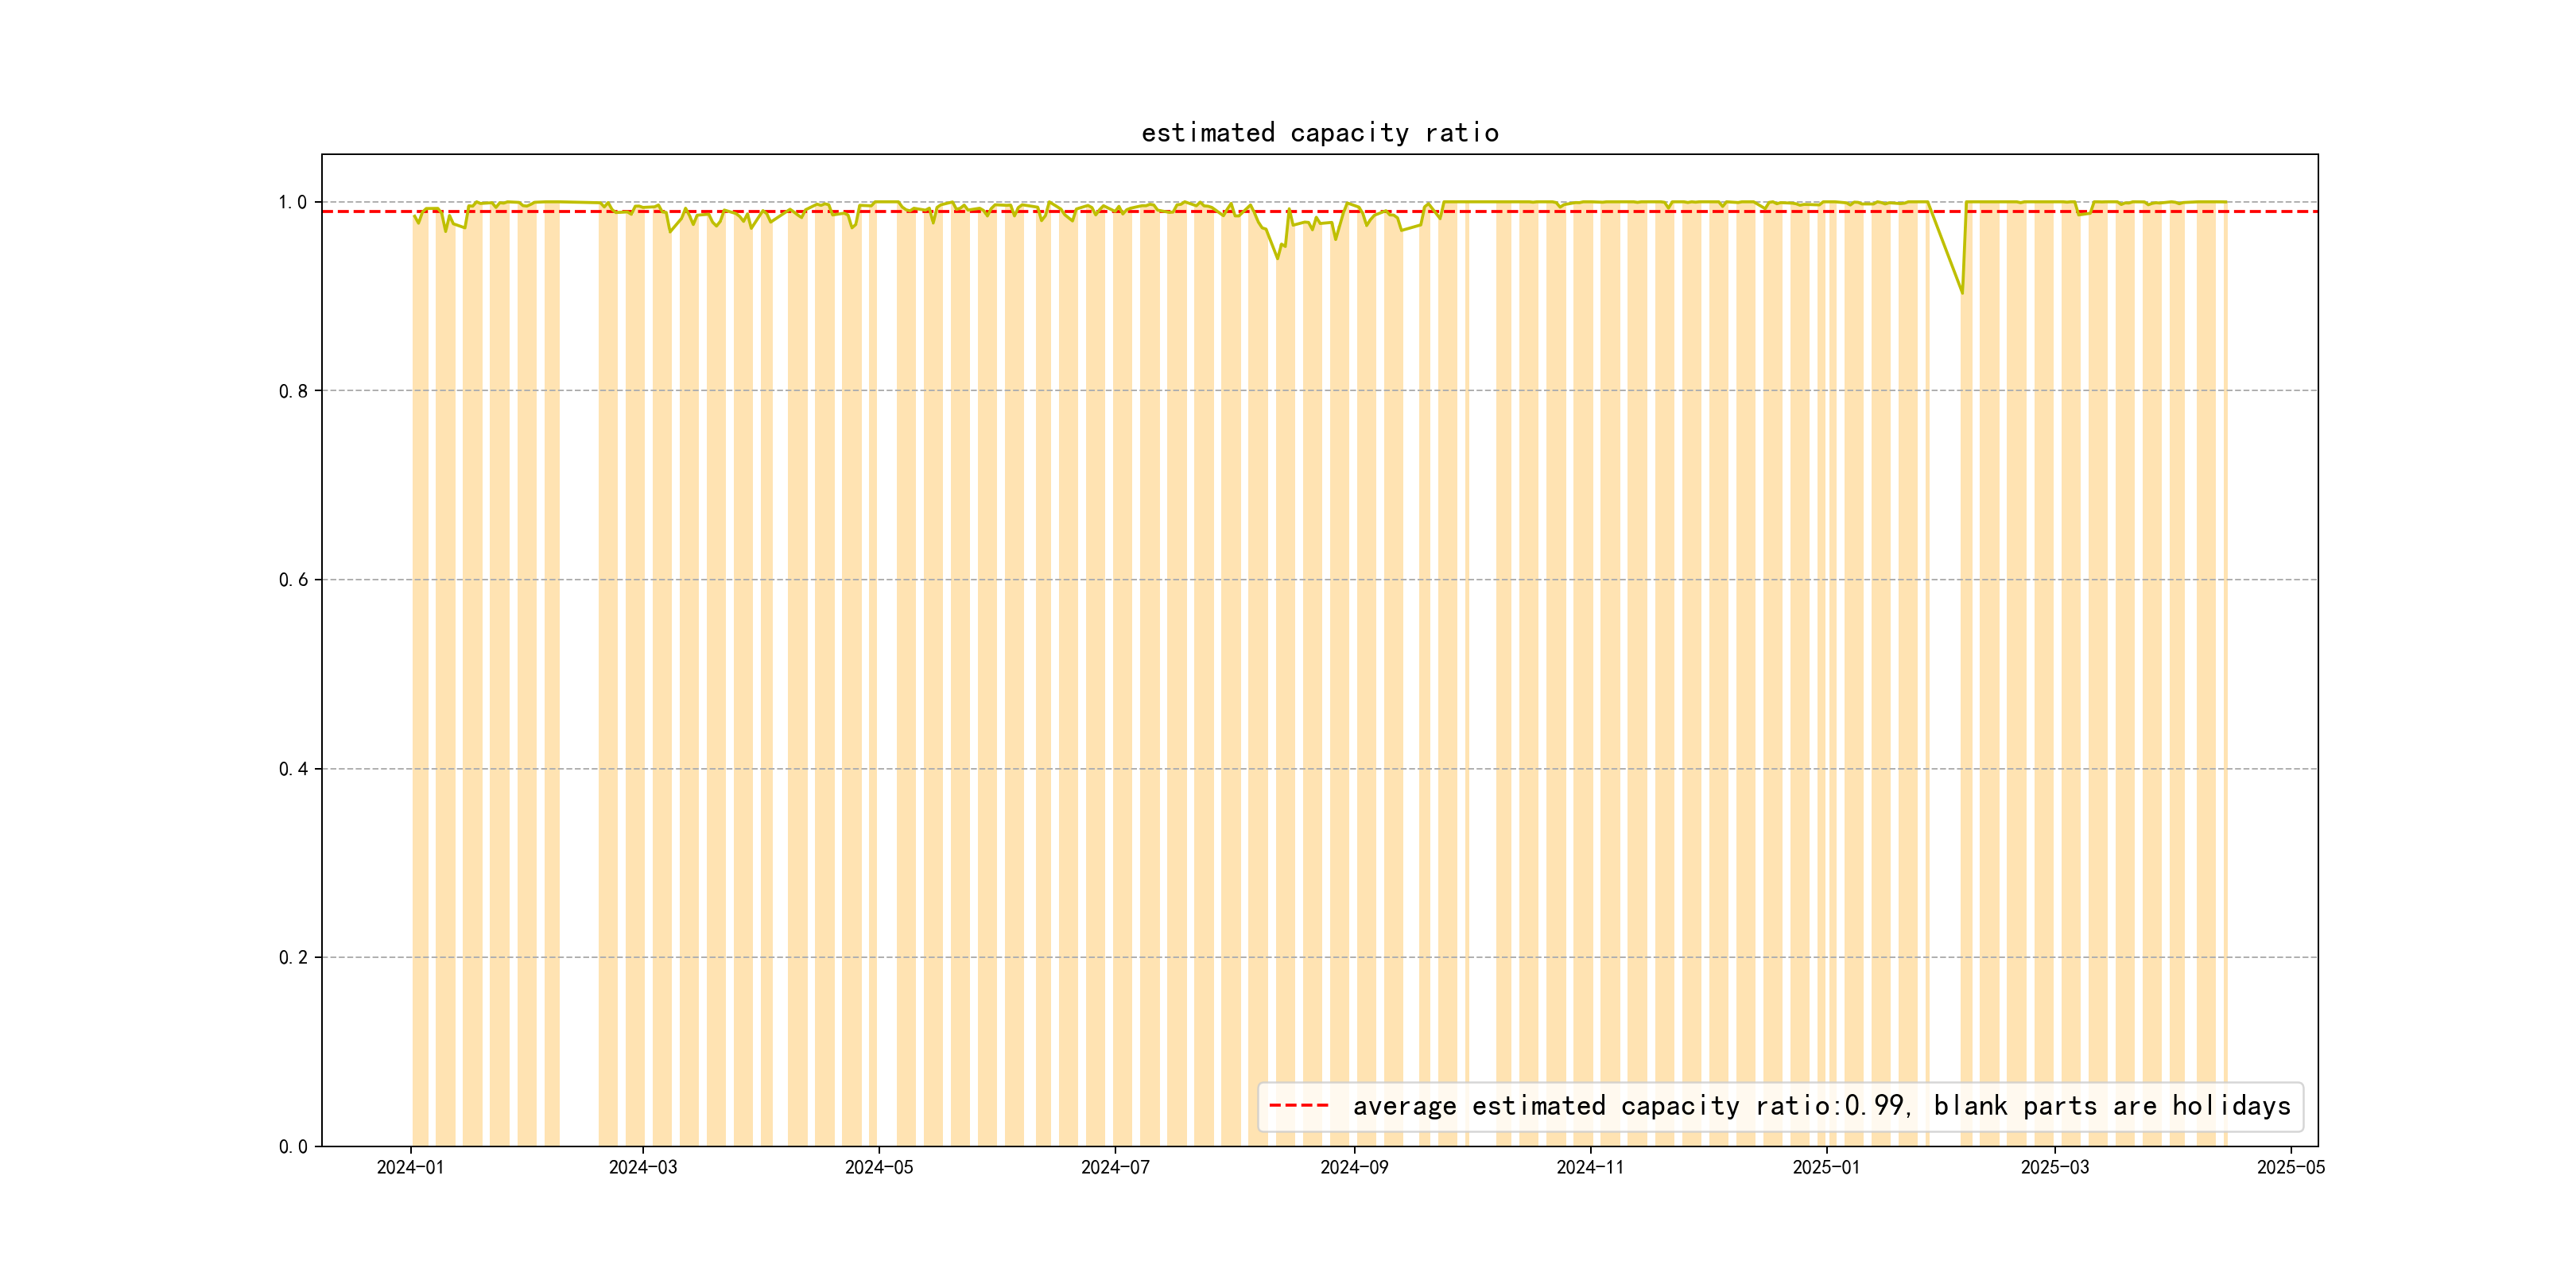Click the legend box about holidays
Viewport: 2576px width, 1288px height.
(x=1780, y=1106)
